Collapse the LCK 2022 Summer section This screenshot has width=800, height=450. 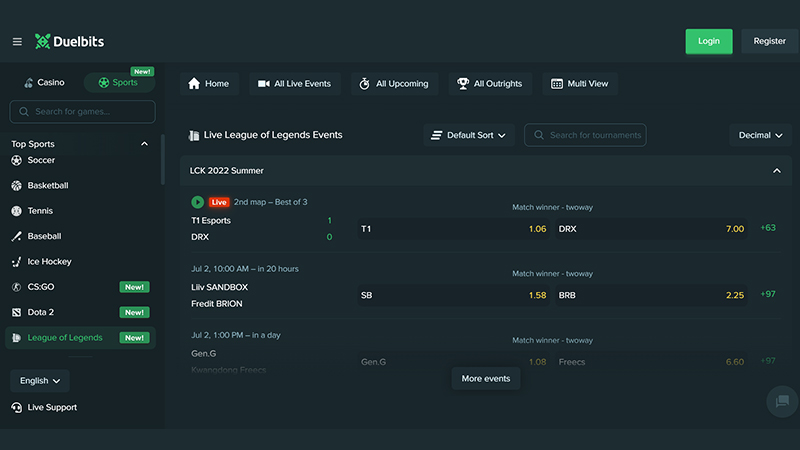(x=777, y=171)
